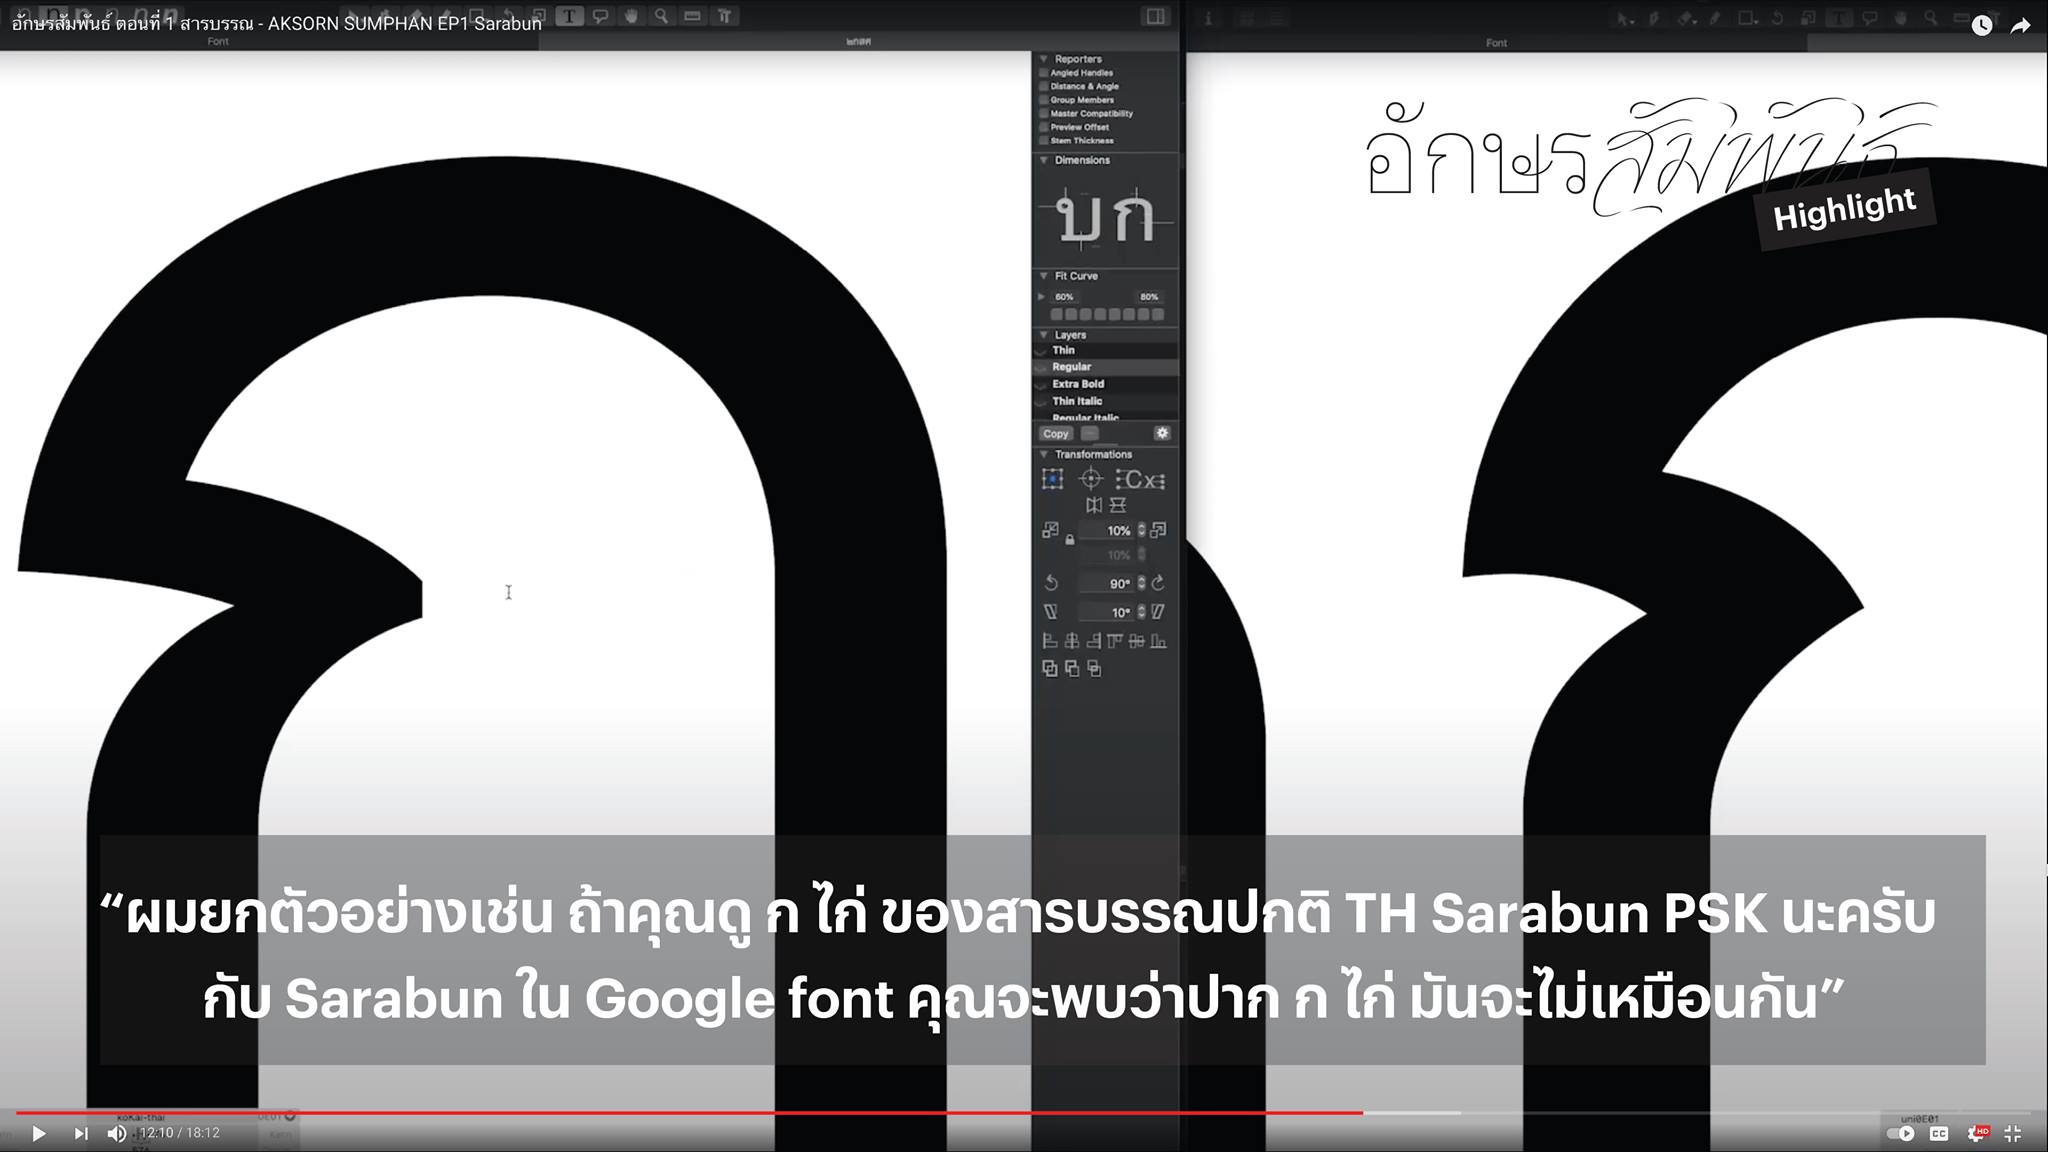Collapse the Fit Curve section
This screenshot has width=2048, height=1152.
pyautogui.click(x=1044, y=276)
